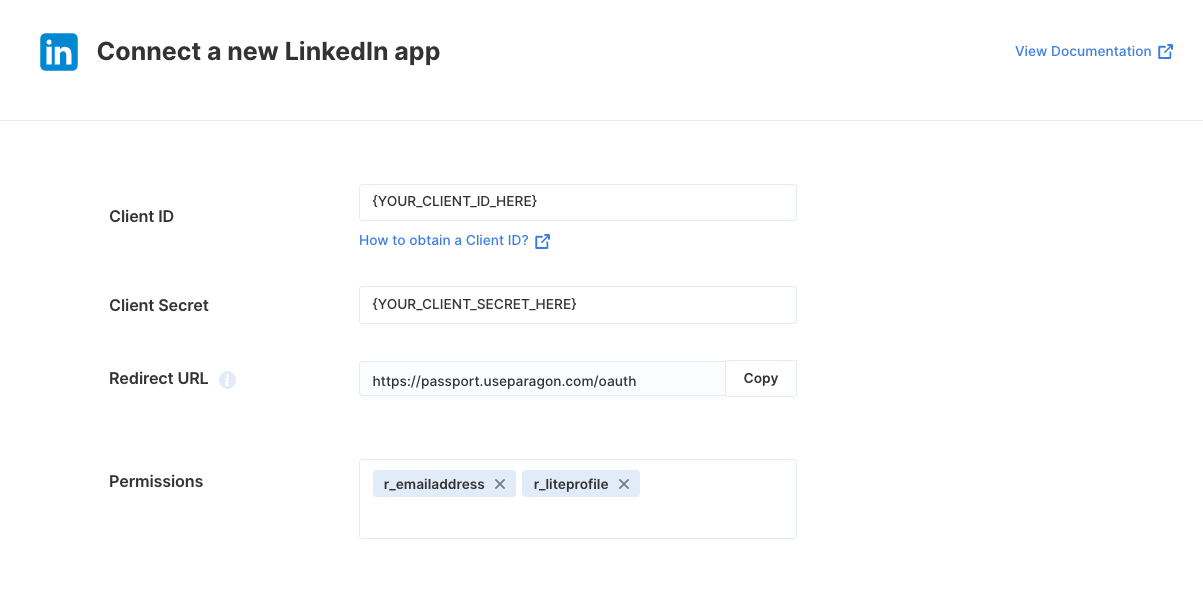Click the r_emailaddress permission chip label

click(434, 484)
